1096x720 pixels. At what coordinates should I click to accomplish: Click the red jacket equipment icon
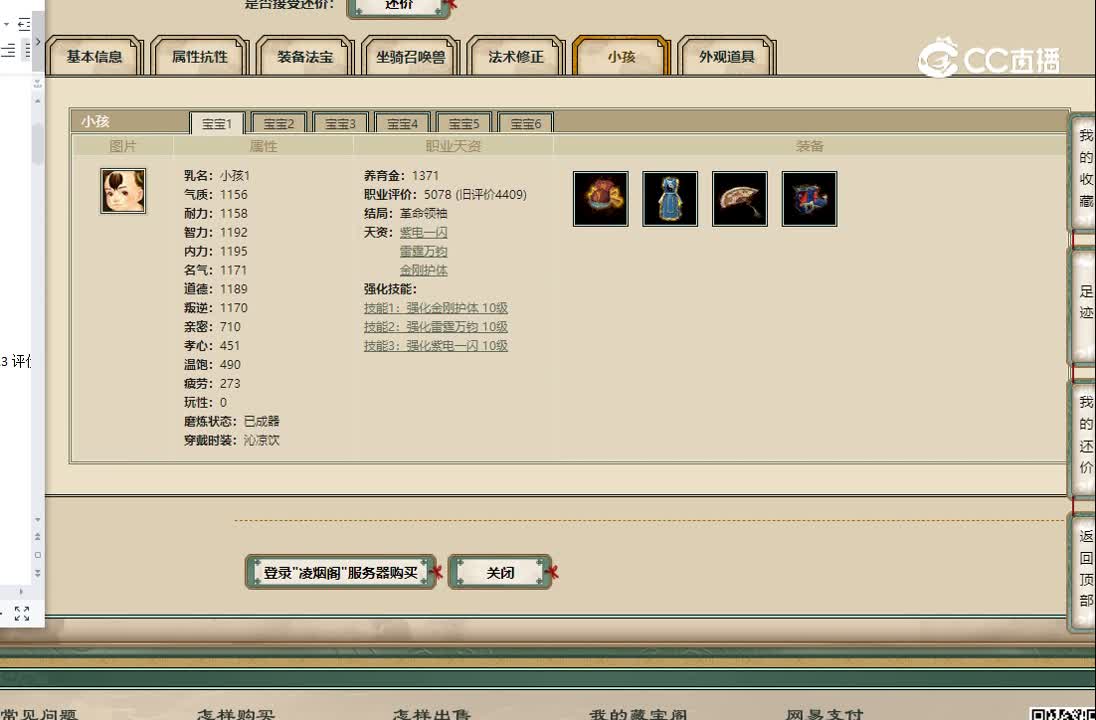pyautogui.click(x=600, y=199)
